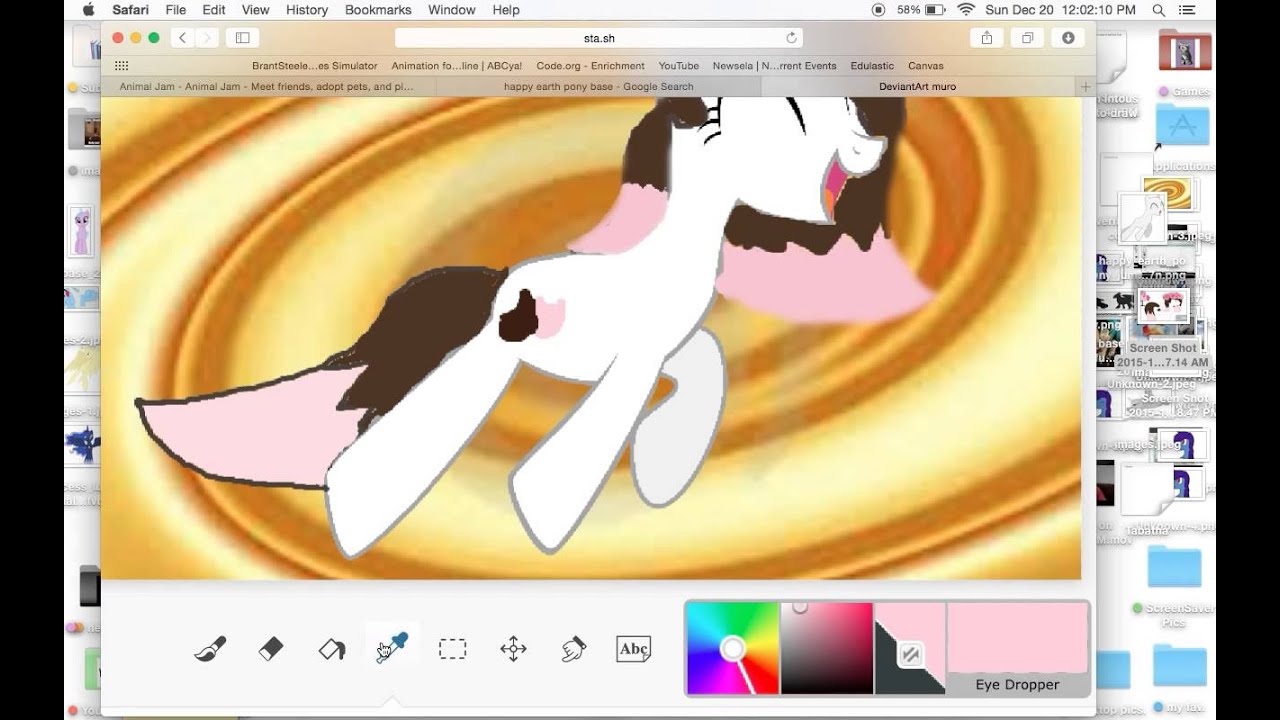
Task: Choose the Abc text tool
Action: pyautogui.click(x=634, y=649)
